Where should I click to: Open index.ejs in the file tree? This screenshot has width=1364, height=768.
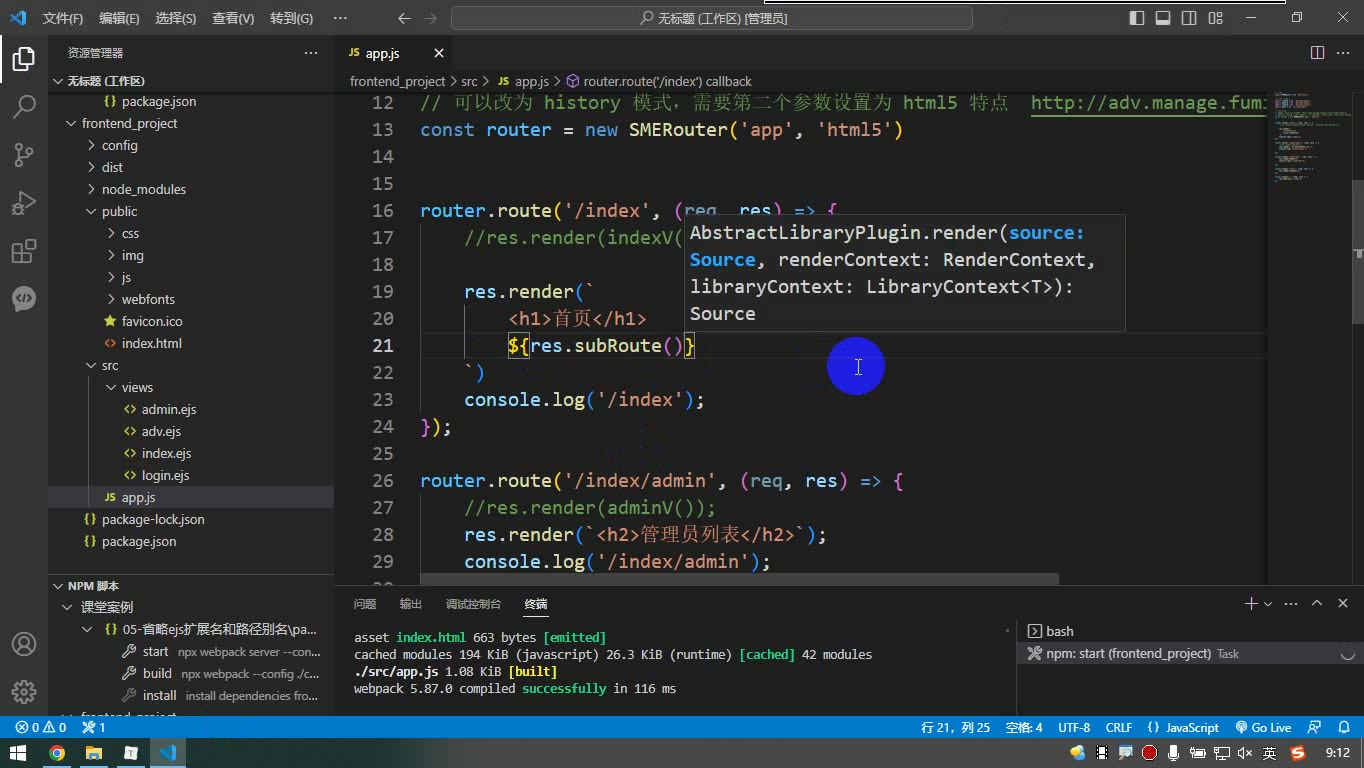click(x=166, y=453)
